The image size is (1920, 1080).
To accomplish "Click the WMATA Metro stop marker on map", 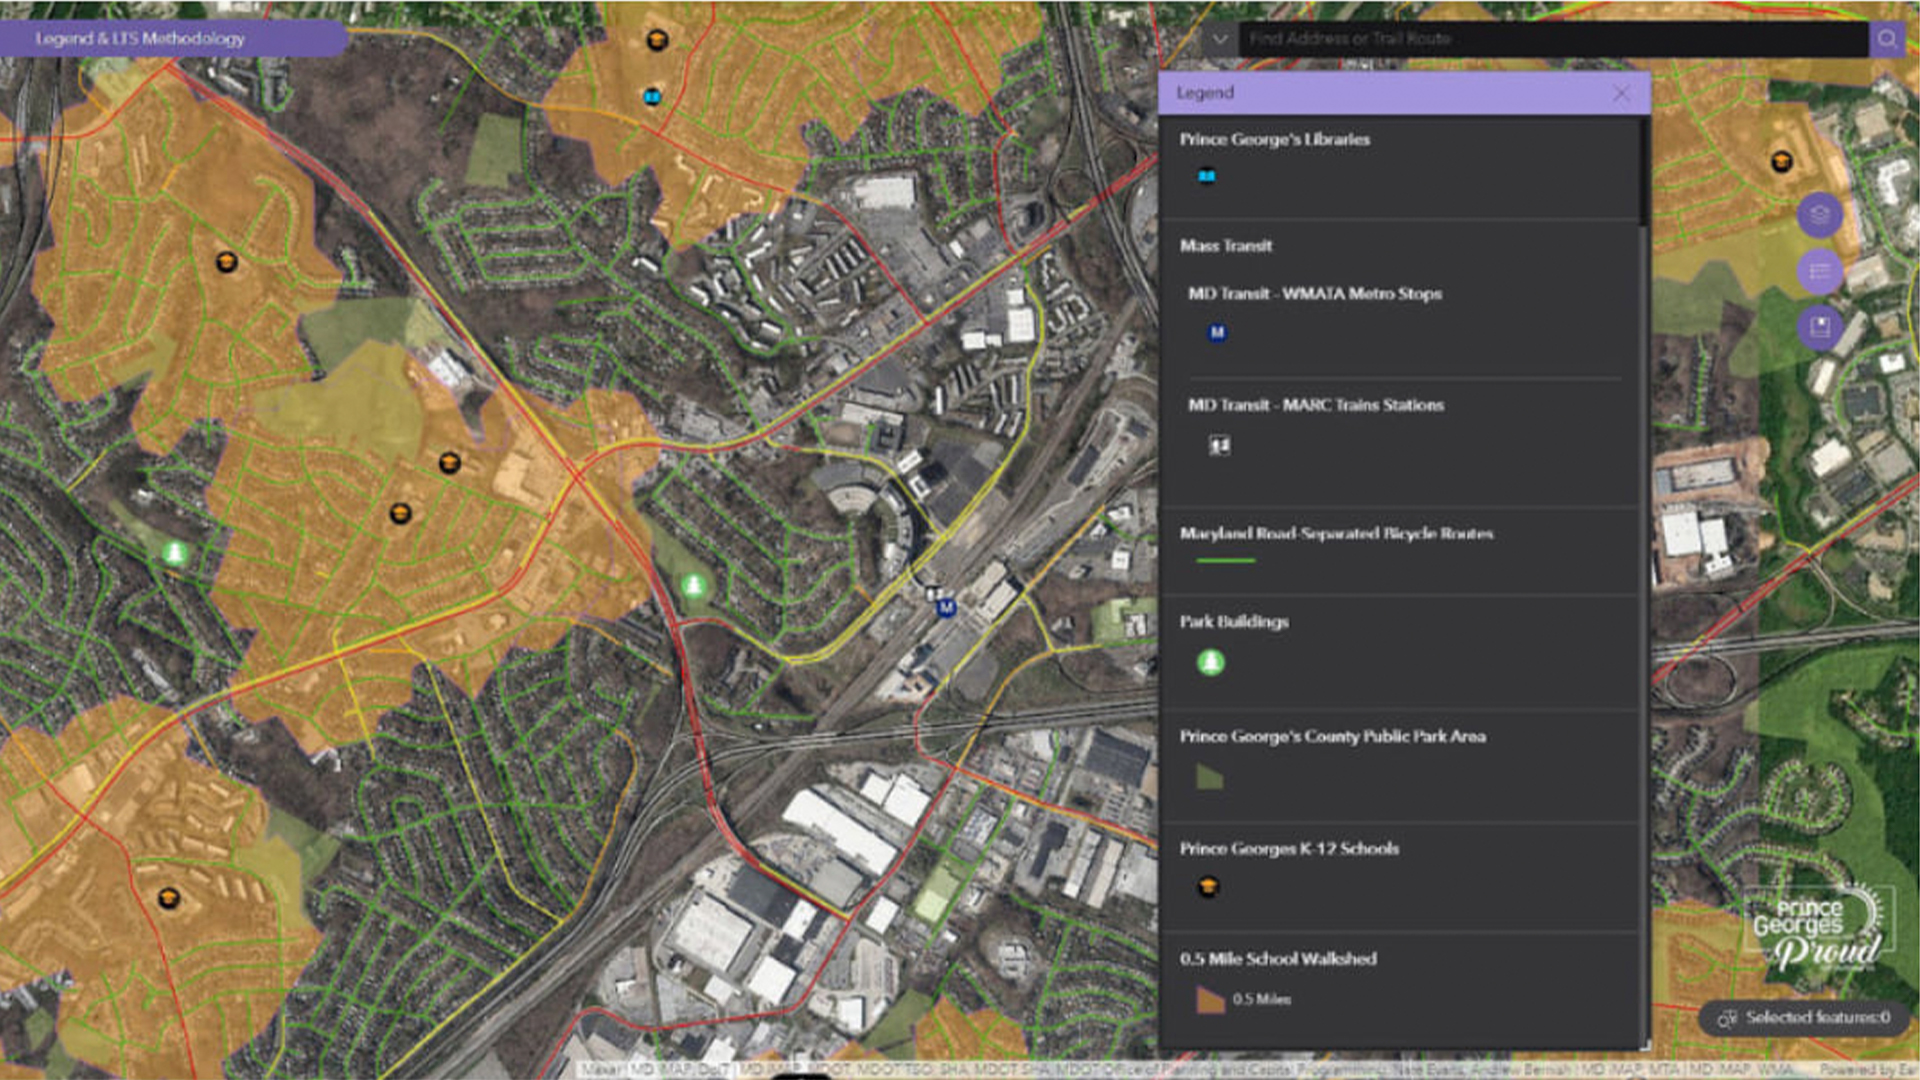I will tap(946, 607).
